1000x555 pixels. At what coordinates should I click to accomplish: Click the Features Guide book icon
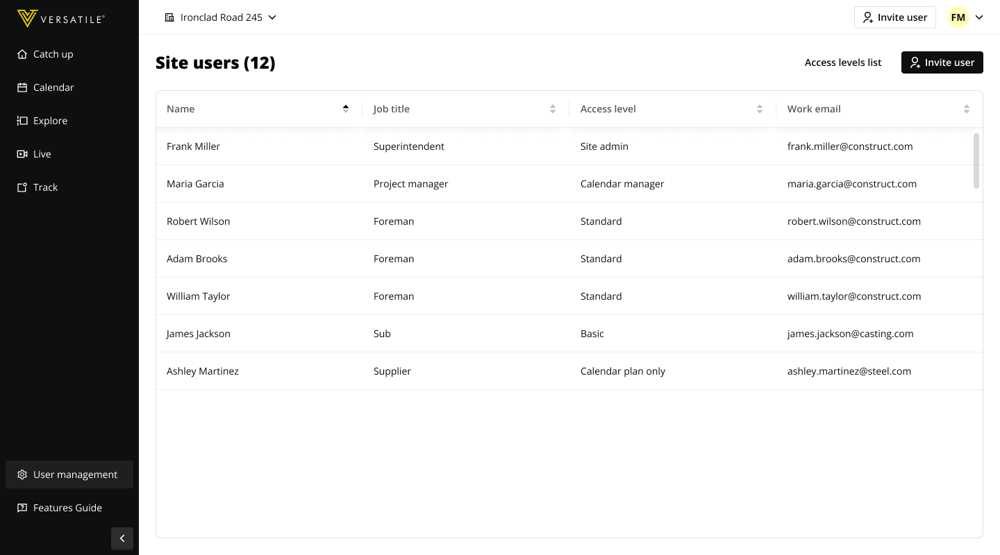[22, 508]
